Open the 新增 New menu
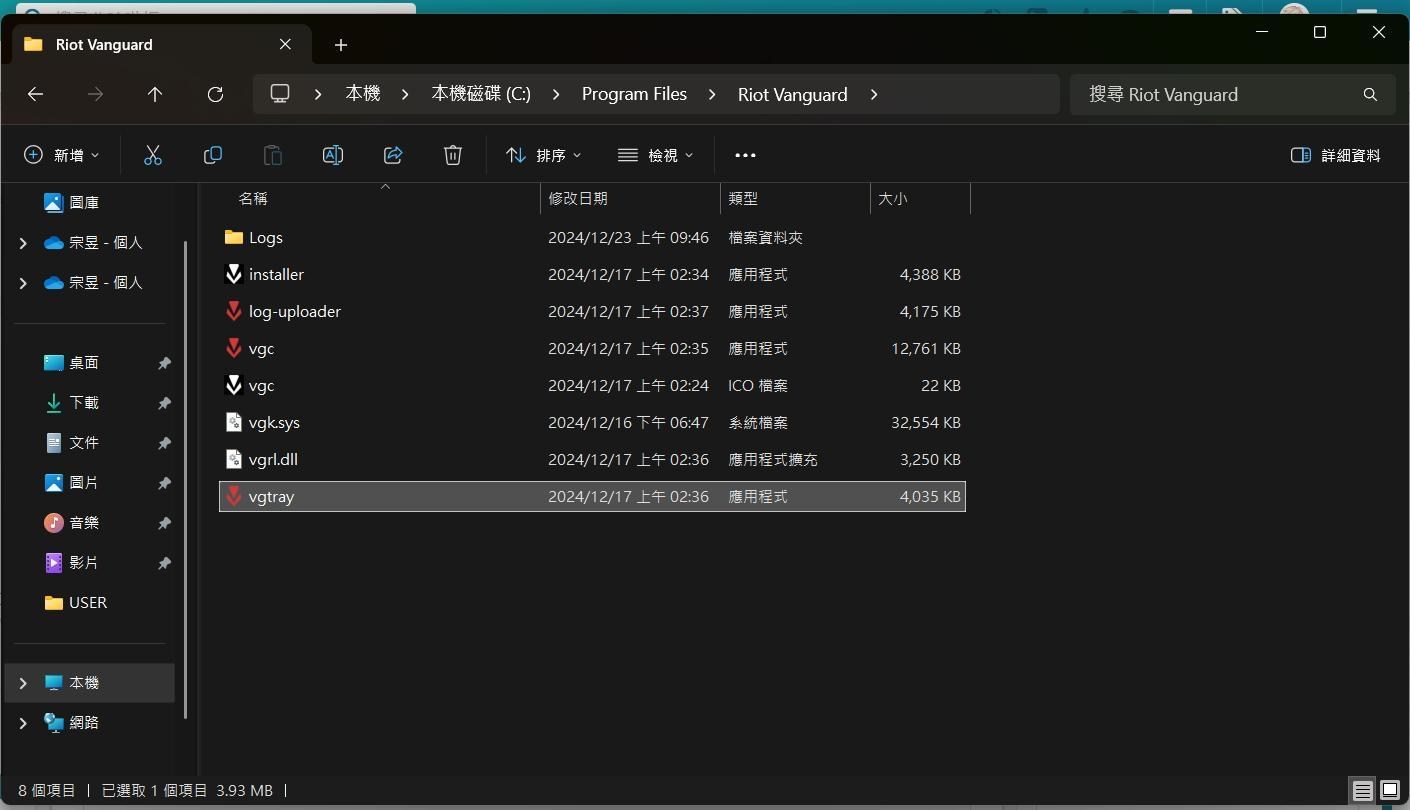1410x810 pixels. pos(60,155)
